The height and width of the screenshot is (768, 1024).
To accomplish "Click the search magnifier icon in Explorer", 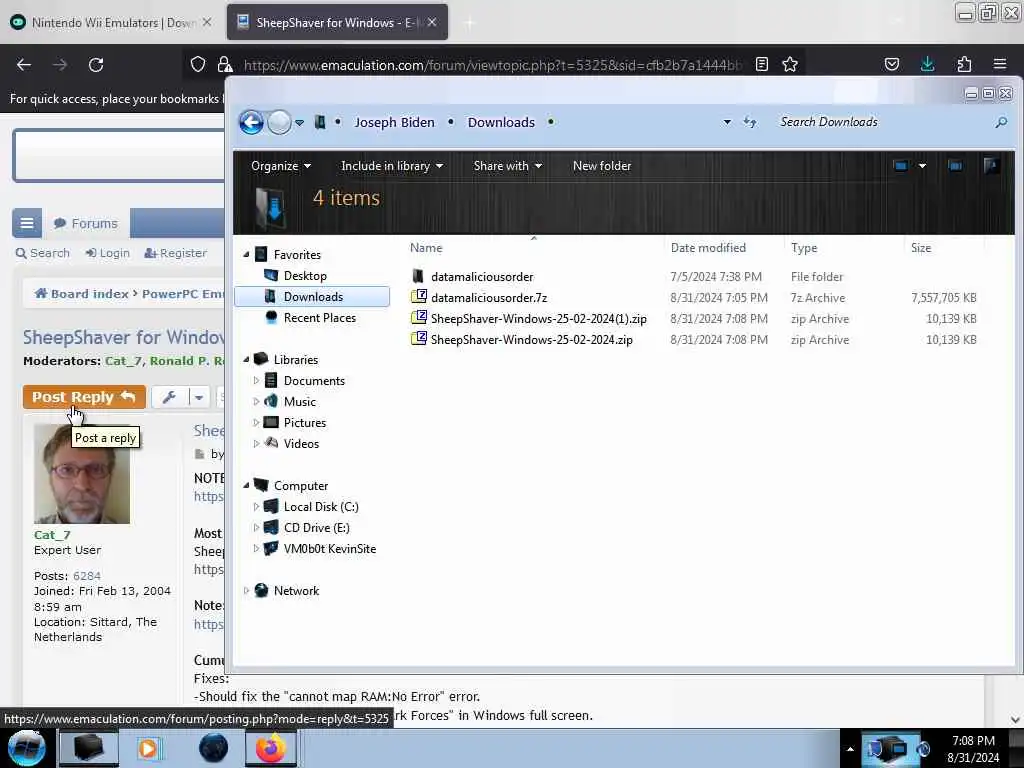I will [1001, 122].
